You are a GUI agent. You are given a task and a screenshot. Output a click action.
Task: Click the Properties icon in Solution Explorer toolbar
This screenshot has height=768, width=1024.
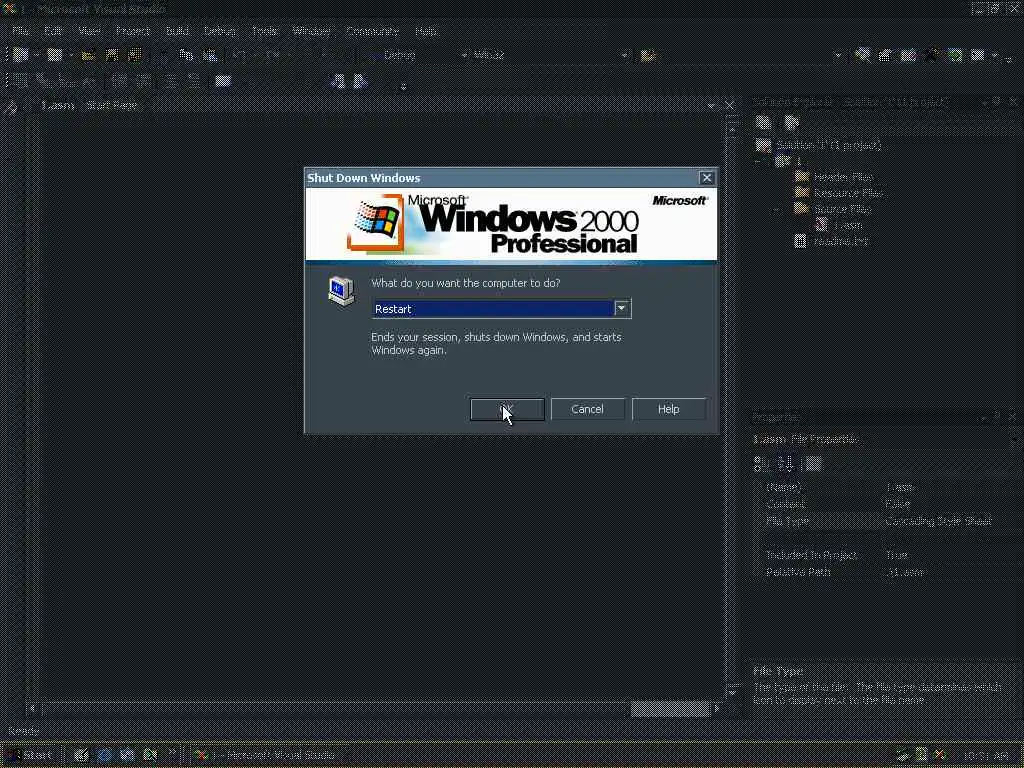coord(763,122)
